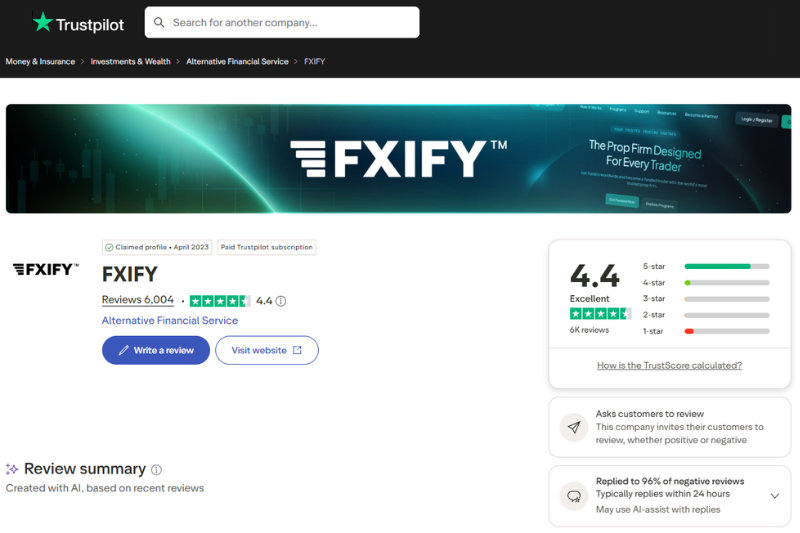The height and width of the screenshot is (533, 800).
Task: Click the star rating beside Reviews 6,004
Action: [x=220, y=301]
